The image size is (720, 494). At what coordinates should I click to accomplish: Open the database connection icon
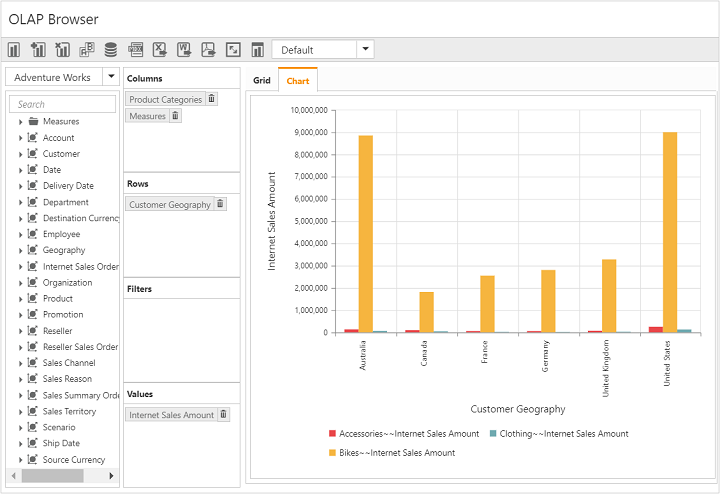(x=110, y=49)
